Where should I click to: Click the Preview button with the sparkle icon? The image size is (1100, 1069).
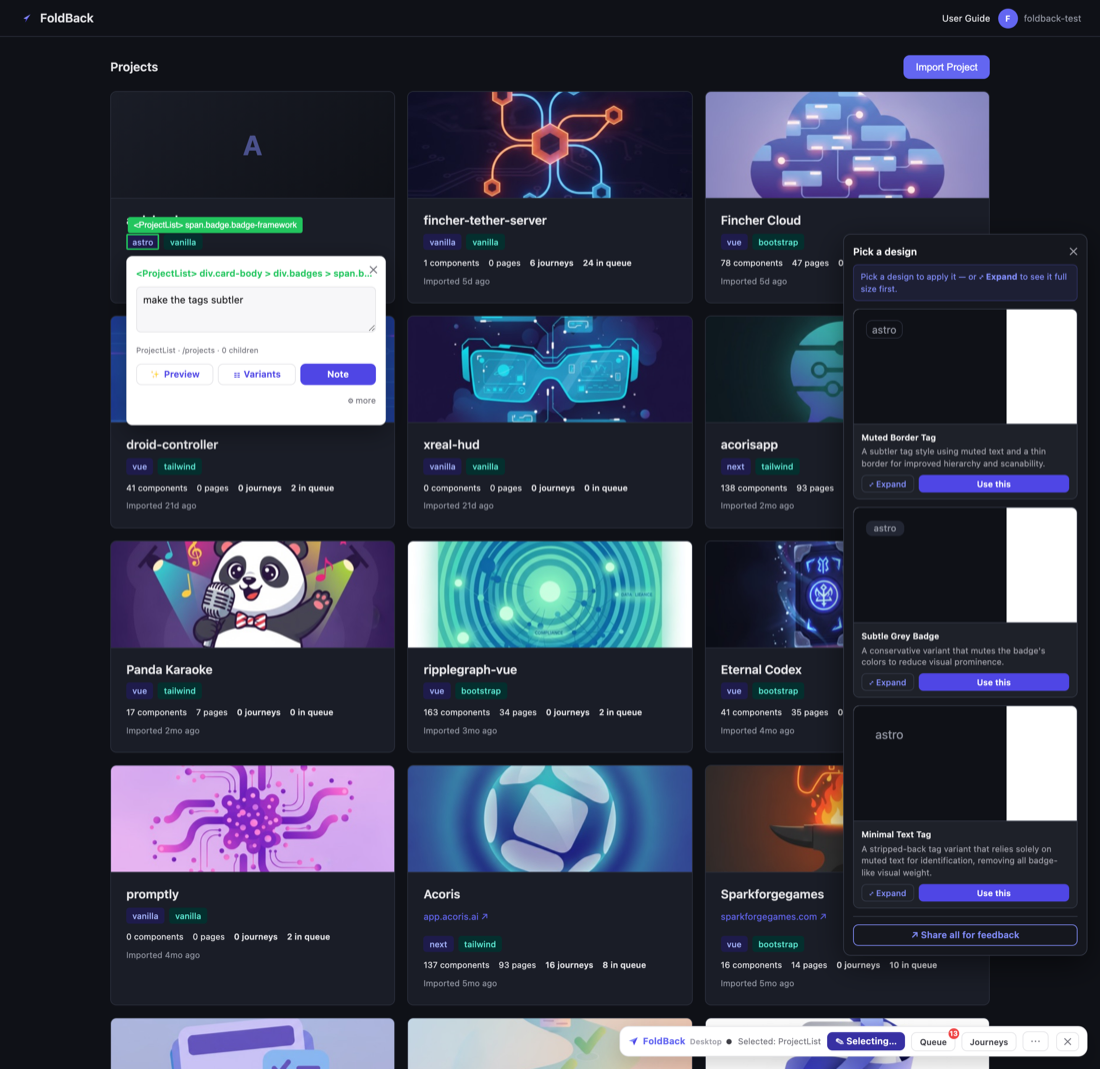175,374
